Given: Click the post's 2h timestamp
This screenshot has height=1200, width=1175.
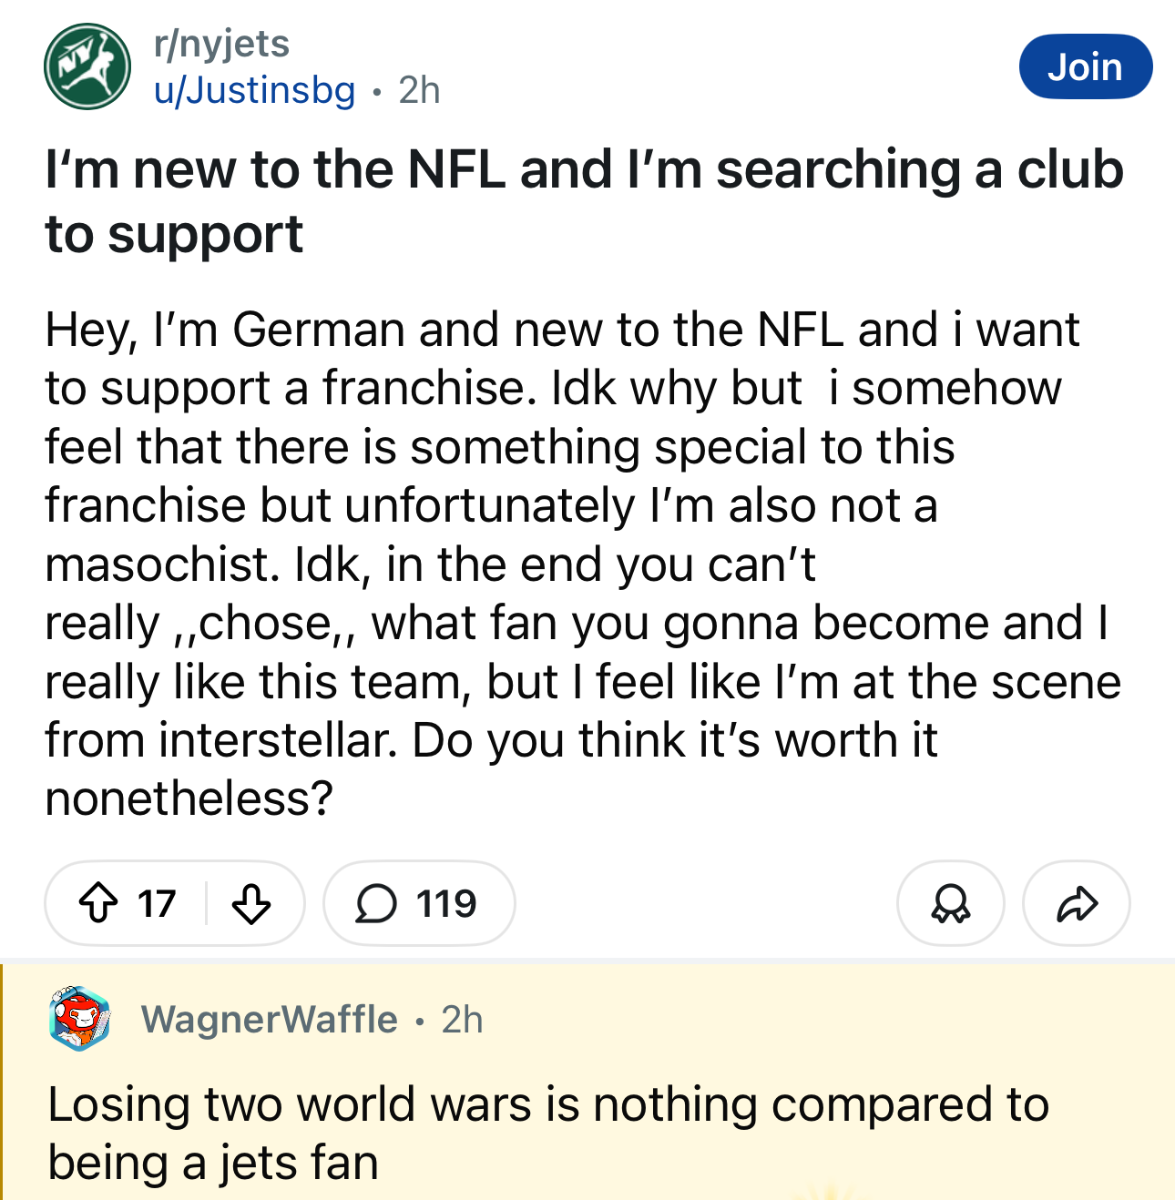Looking at the screenshot, I should pos(419,90).
